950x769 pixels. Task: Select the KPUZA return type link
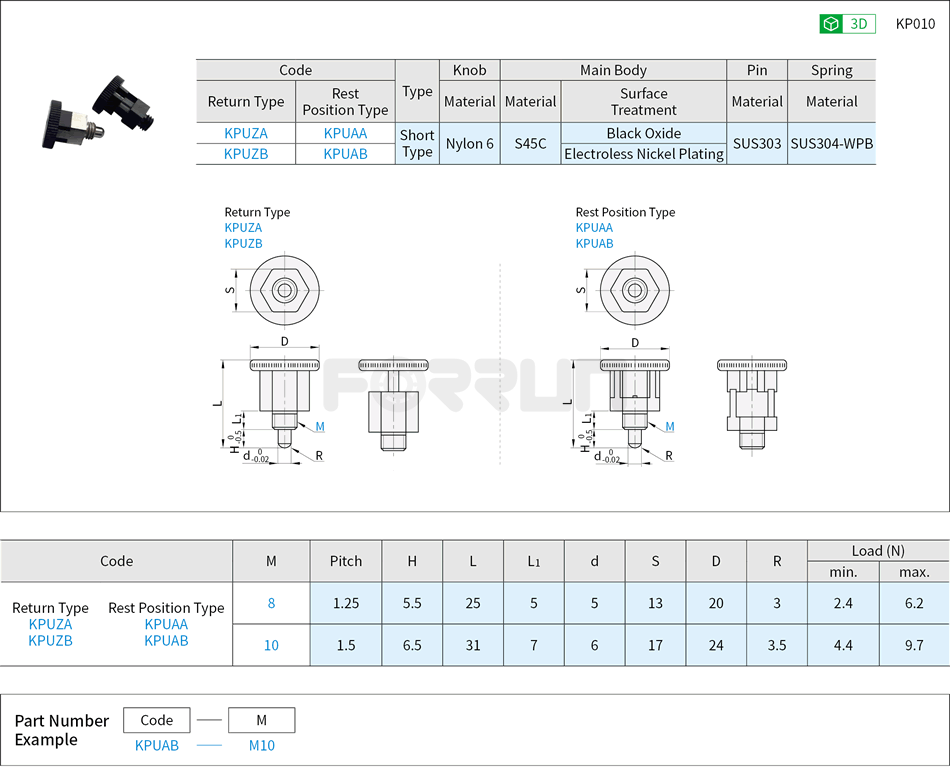pyautogui.click(x=245, y=133)
